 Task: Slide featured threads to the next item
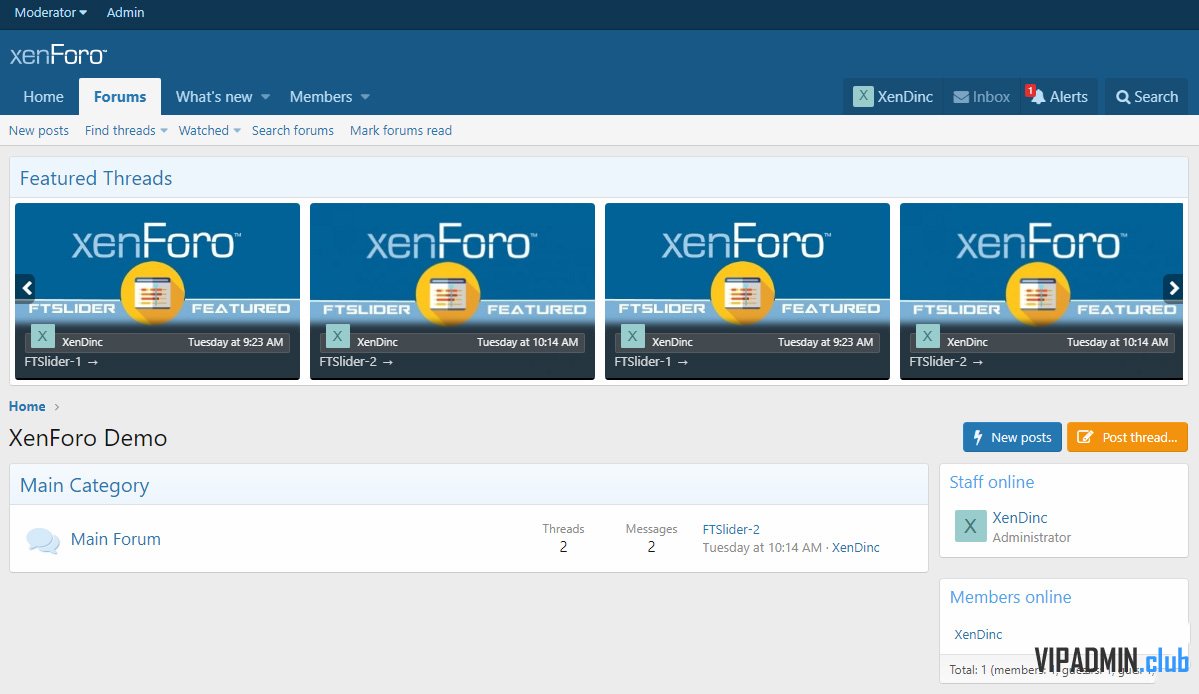pyautogui.click(x=1173, y=288)
